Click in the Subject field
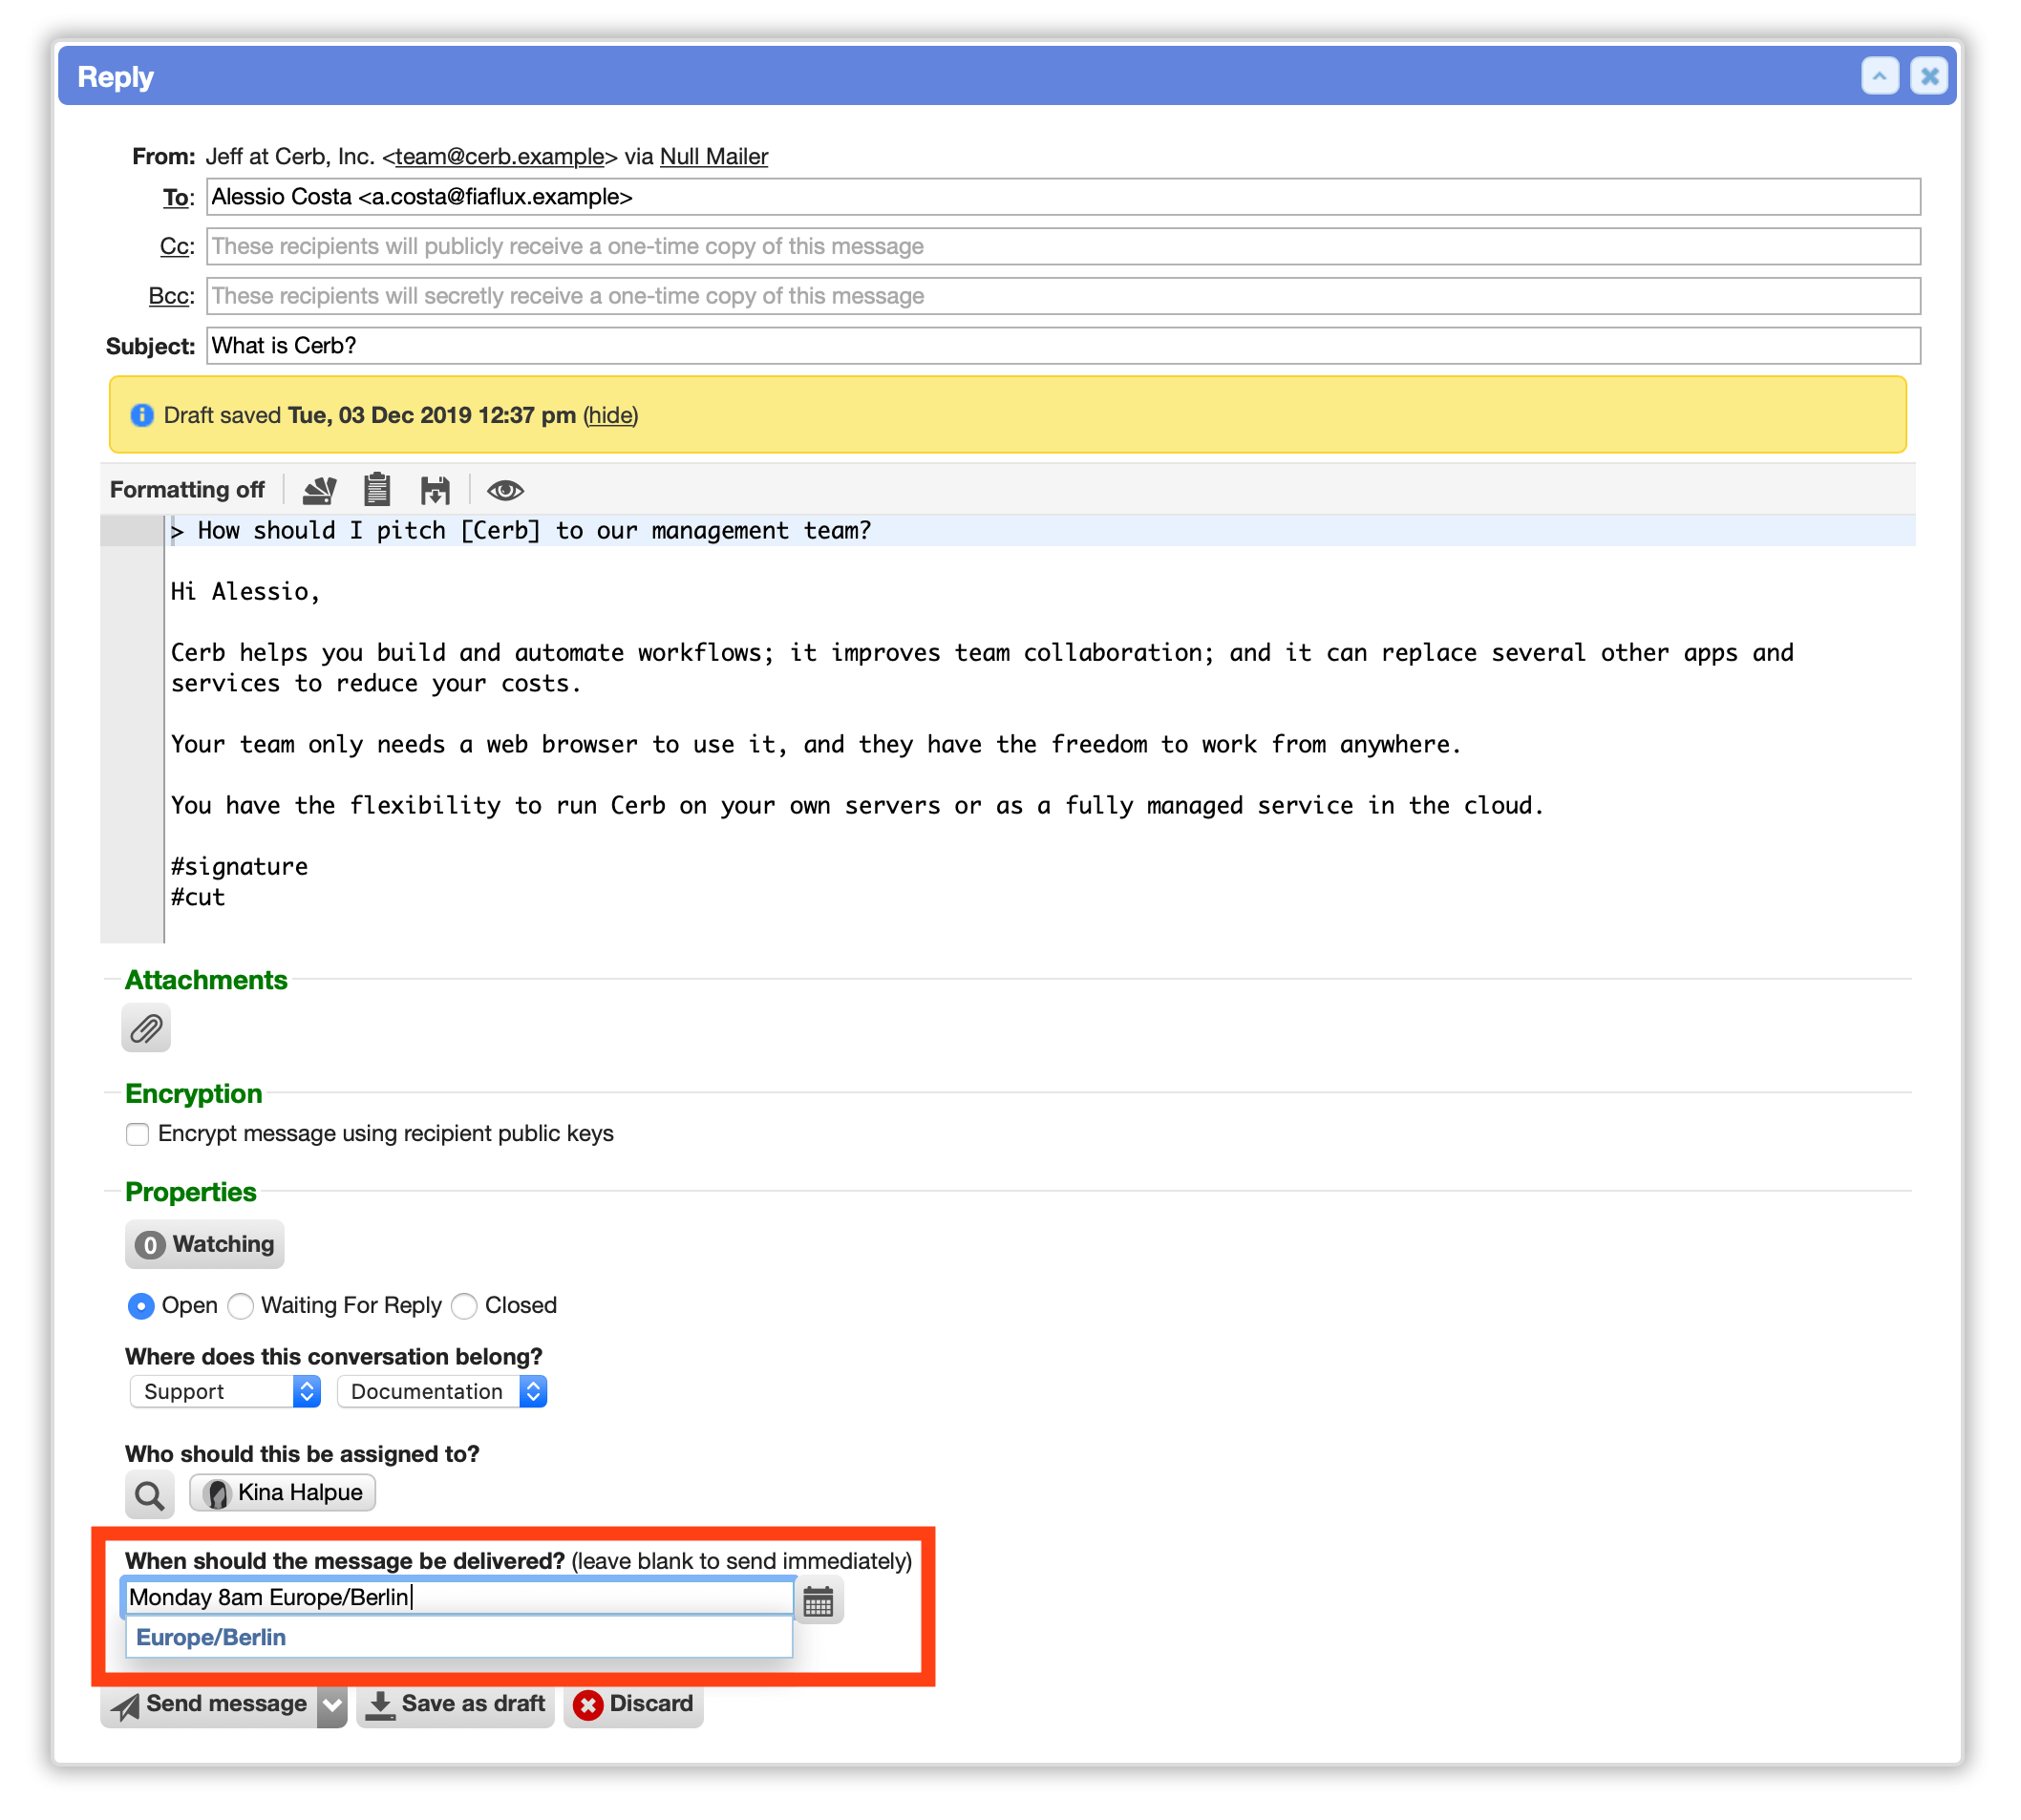Viewport: 2021px width, 1820px height. pyautogui.click(x=1063, y=346)
